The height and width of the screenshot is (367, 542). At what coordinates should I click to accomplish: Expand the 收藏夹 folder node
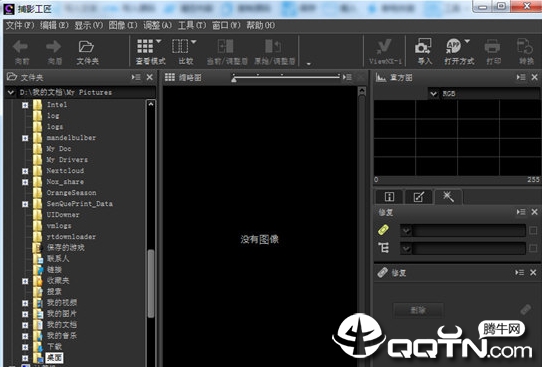click(25, 281)
